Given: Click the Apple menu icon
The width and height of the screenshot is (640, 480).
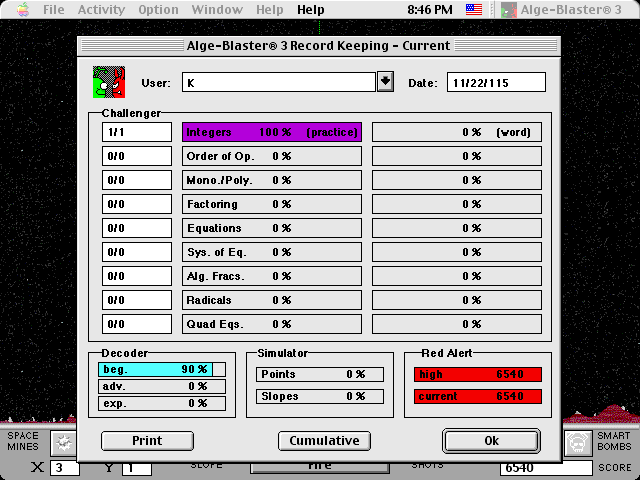Looking at the screenshot, I should (18, 10).
